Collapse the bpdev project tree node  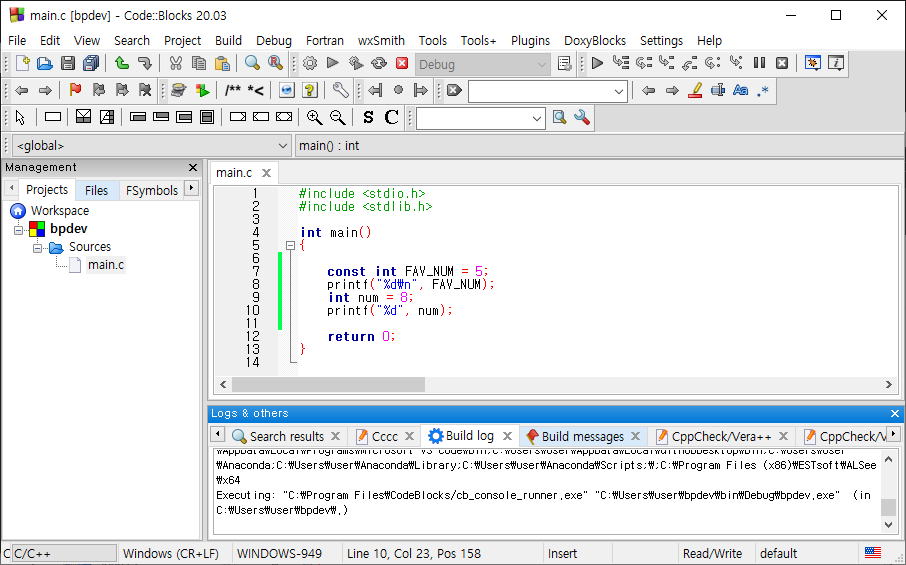(19, 230)
